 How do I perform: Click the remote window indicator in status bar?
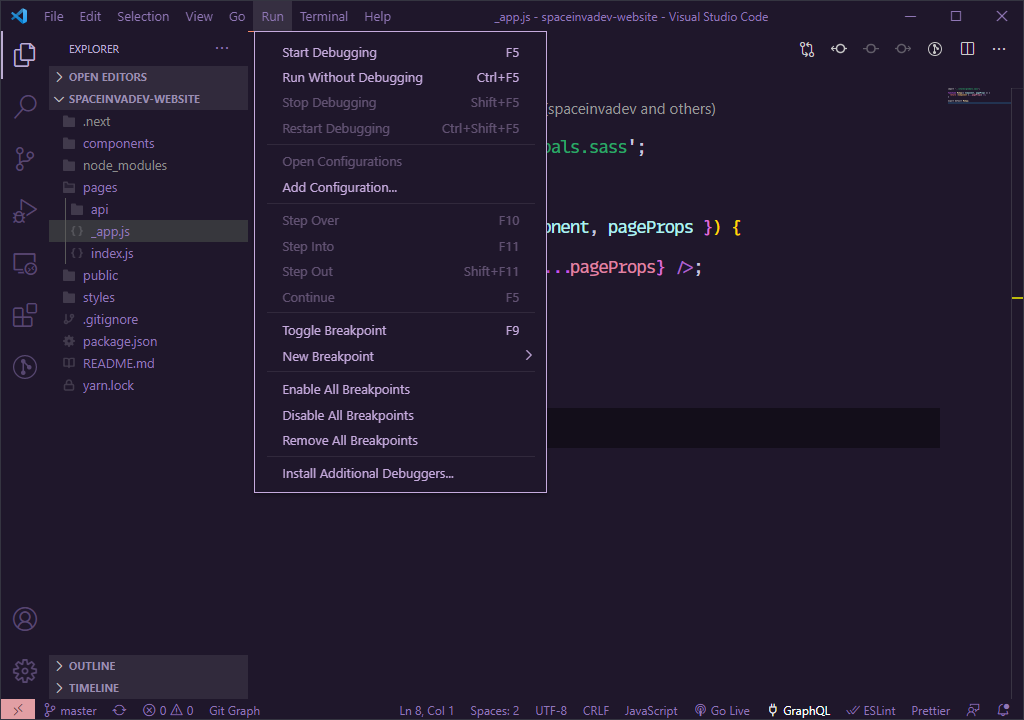click(x=18, y=710)
